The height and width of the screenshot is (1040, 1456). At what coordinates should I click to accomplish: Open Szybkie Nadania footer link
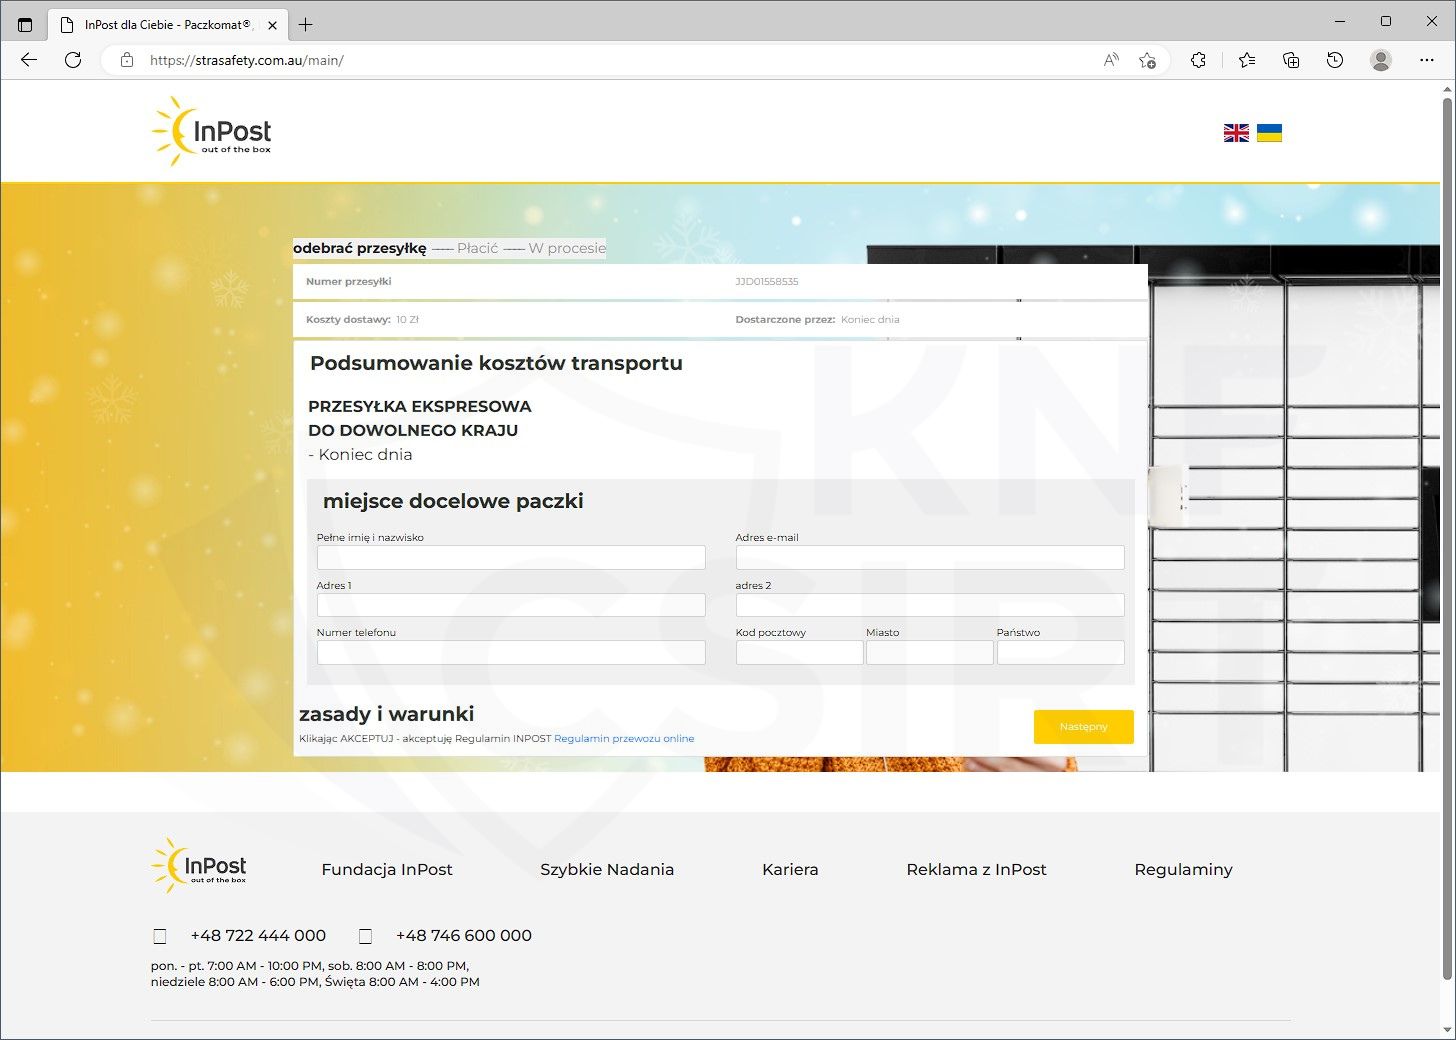click(607, 870)
